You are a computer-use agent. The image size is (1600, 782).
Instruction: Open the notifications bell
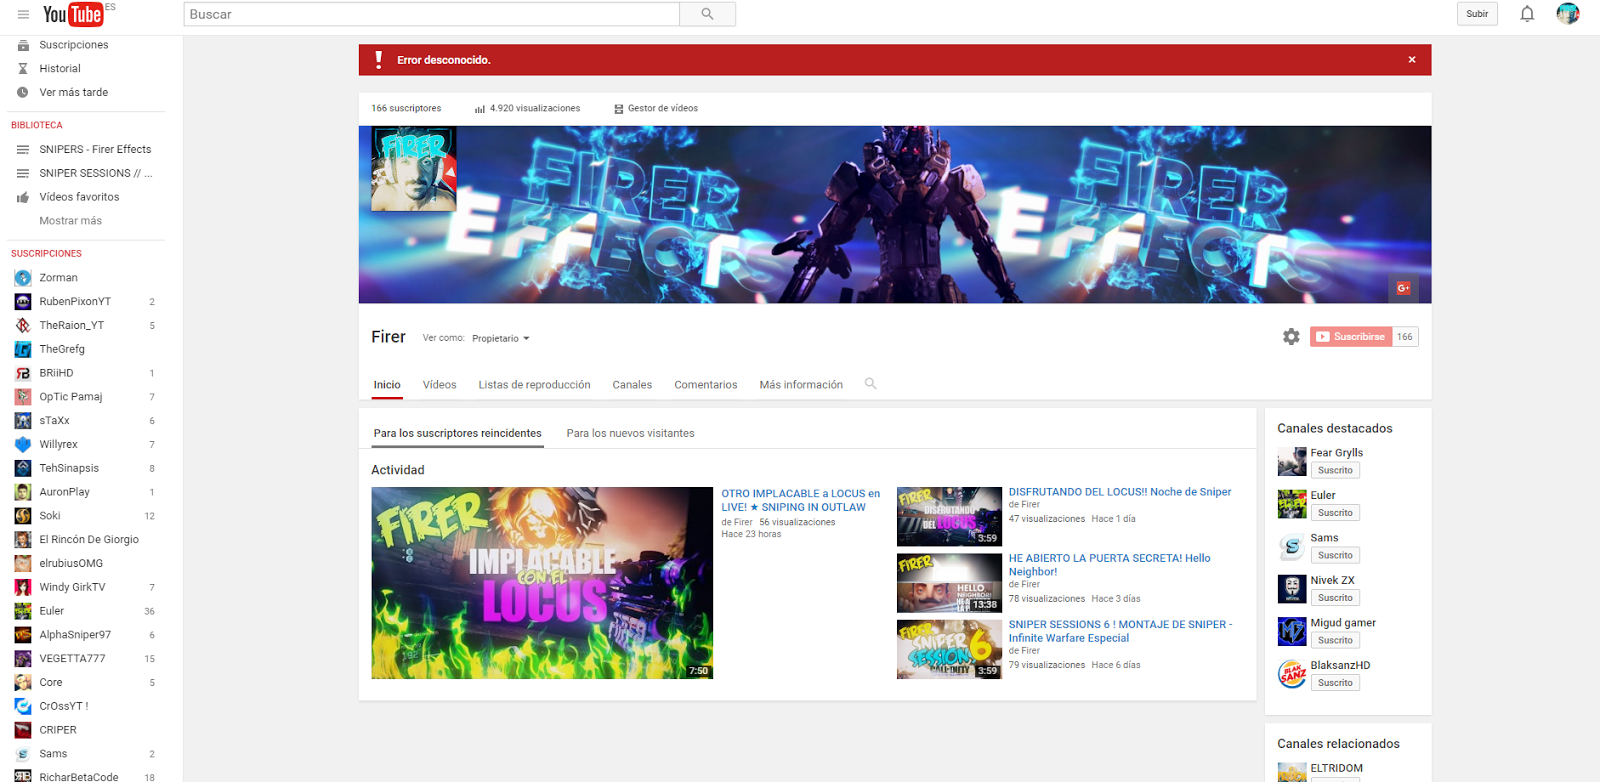pyautogui.click(x=1527, y=14)
